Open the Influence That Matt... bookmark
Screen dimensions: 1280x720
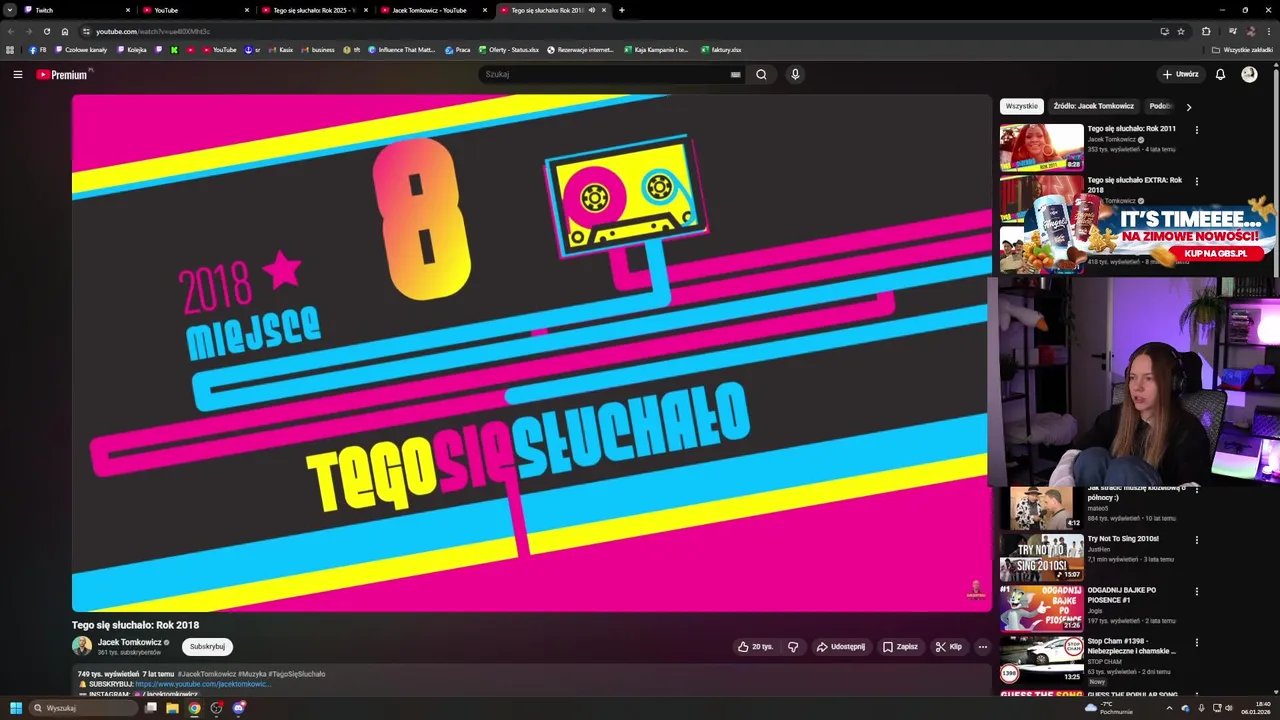402,49
